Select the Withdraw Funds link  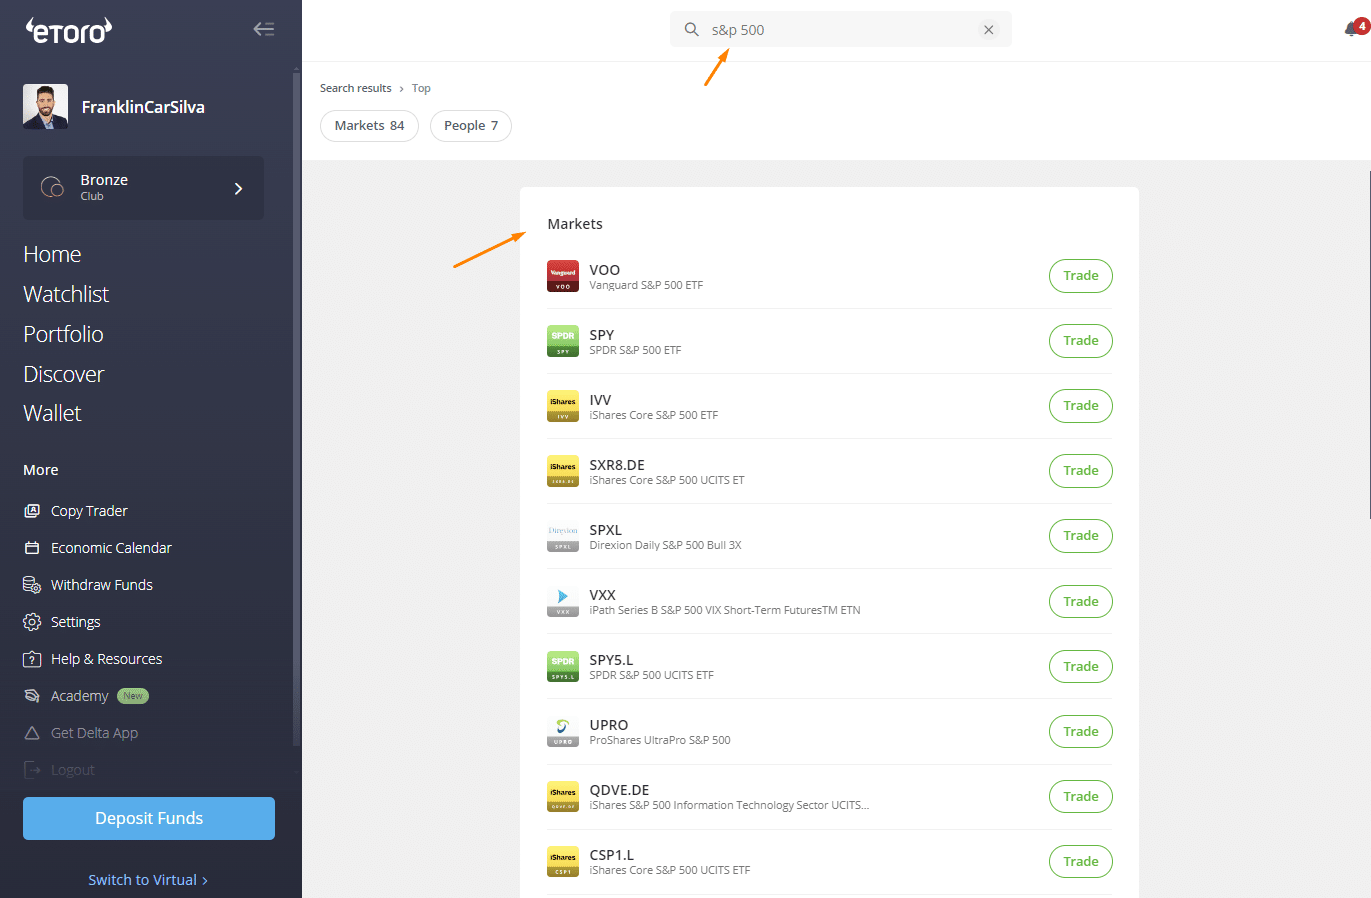pyautogui.click(x=102, y=585)
